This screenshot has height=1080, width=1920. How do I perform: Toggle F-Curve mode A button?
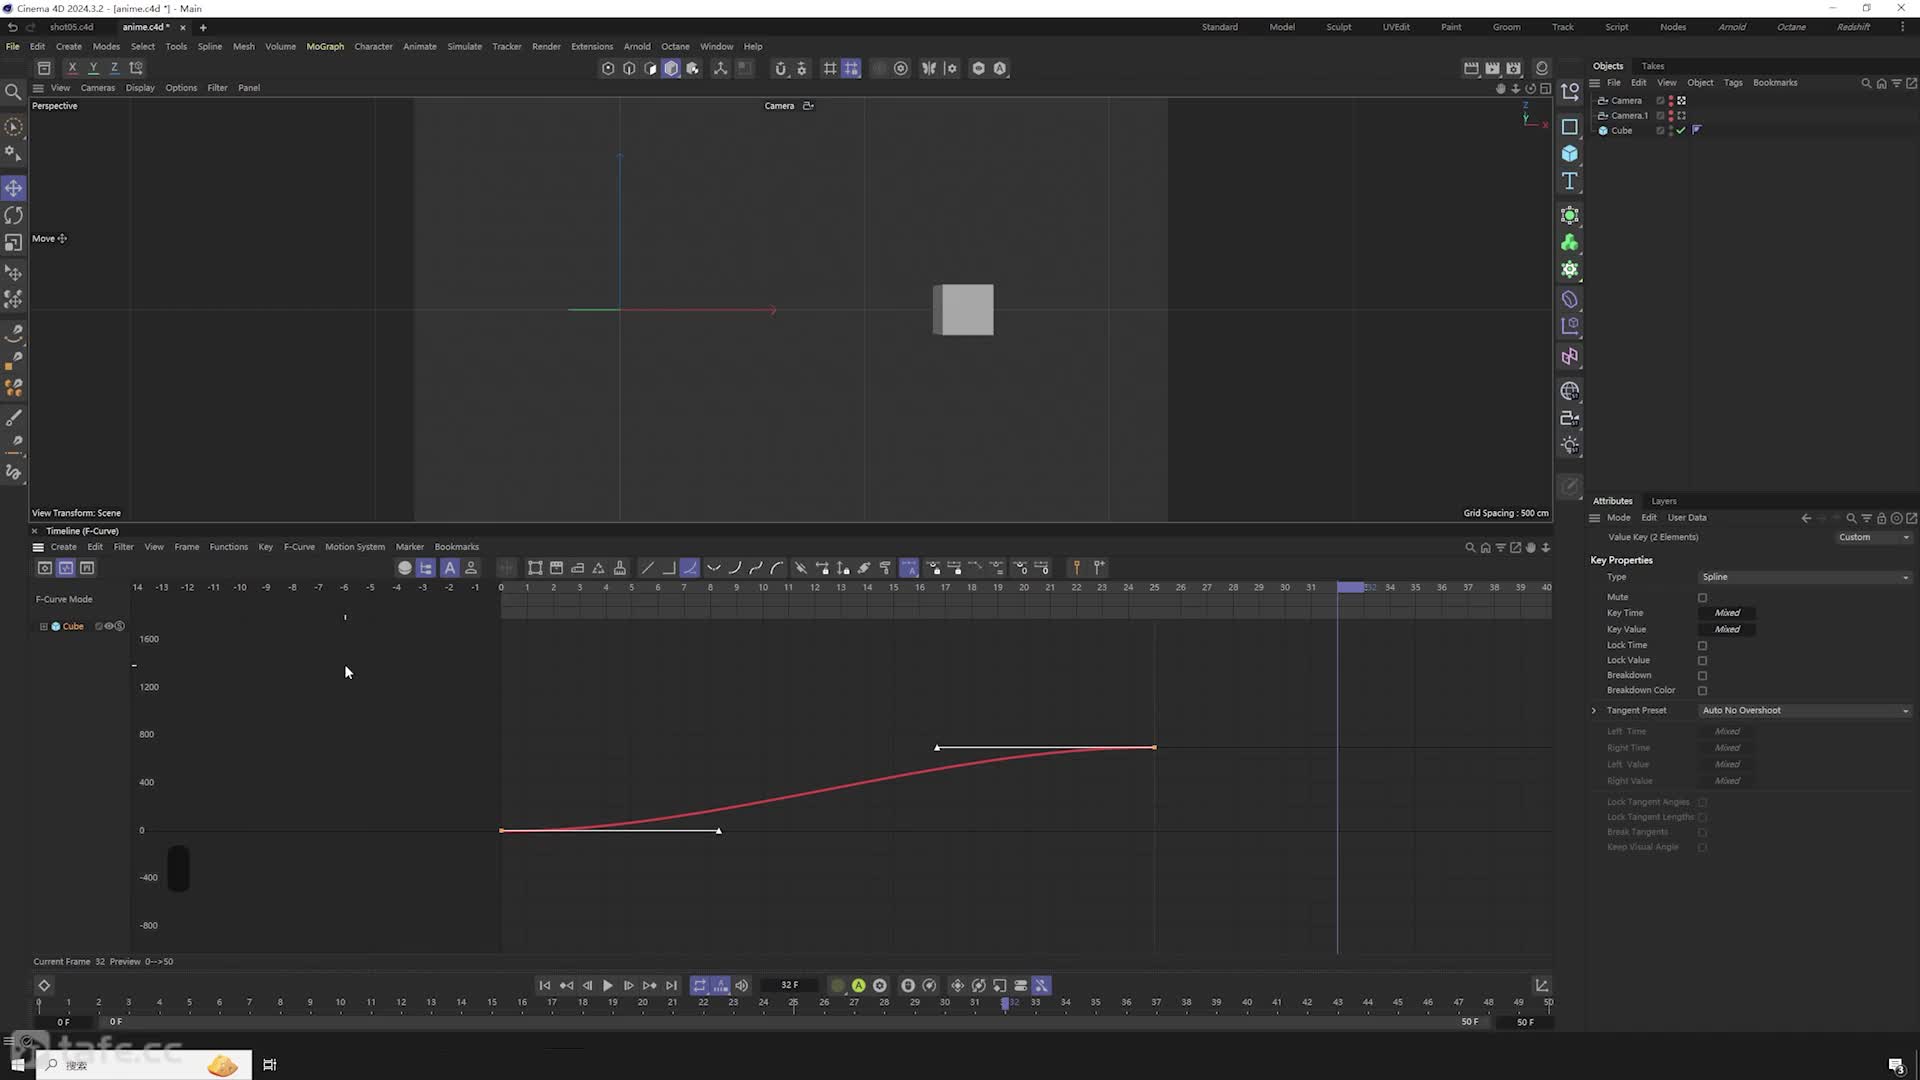(450, 568)
